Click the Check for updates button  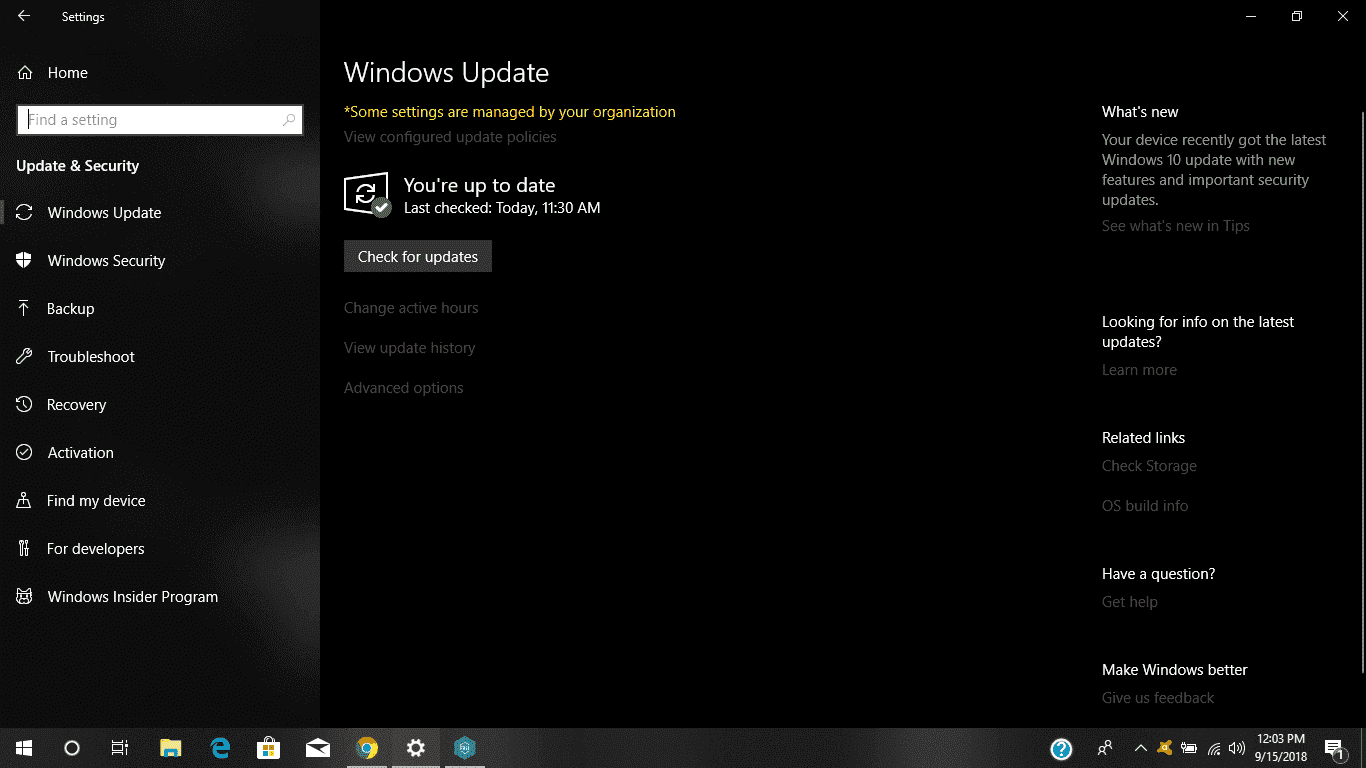tap(418, 257)
